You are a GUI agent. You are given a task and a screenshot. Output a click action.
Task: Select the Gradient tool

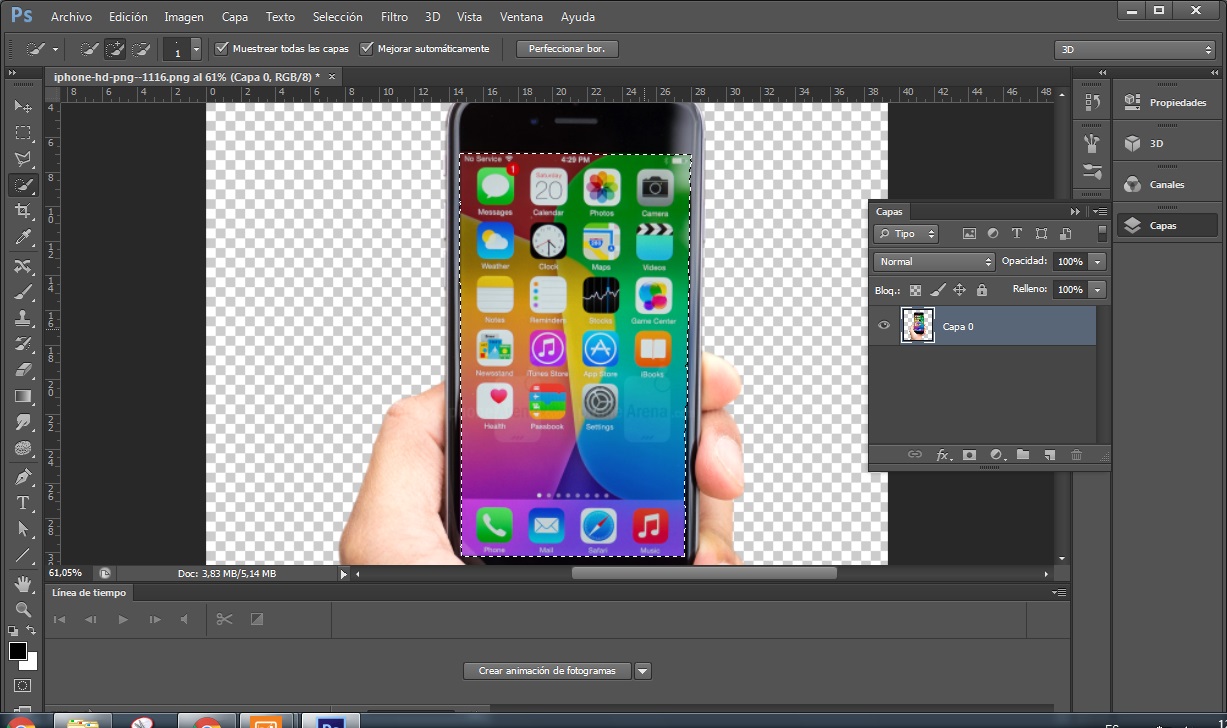pyautogui.click(x=23, y=397)
